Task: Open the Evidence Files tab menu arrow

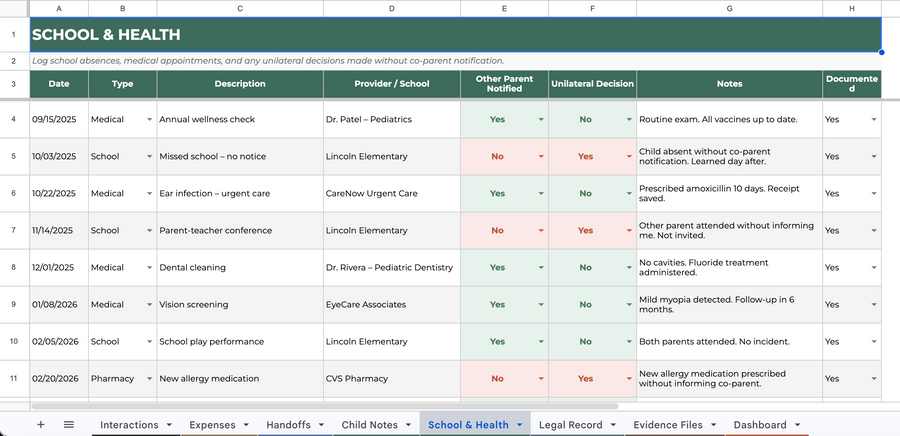Action: point(713,425)
